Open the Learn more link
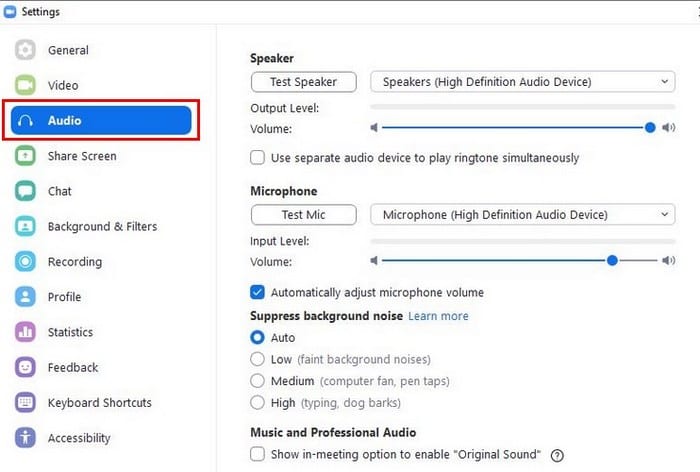 (438, 316)
